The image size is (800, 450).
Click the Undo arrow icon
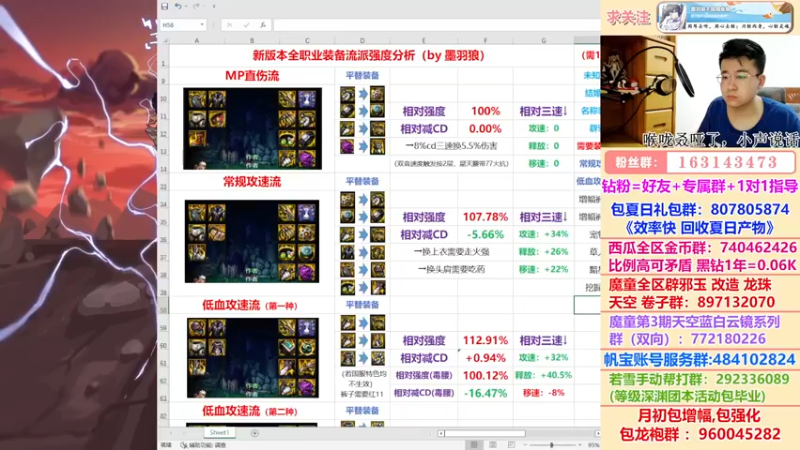pos(178,6)
